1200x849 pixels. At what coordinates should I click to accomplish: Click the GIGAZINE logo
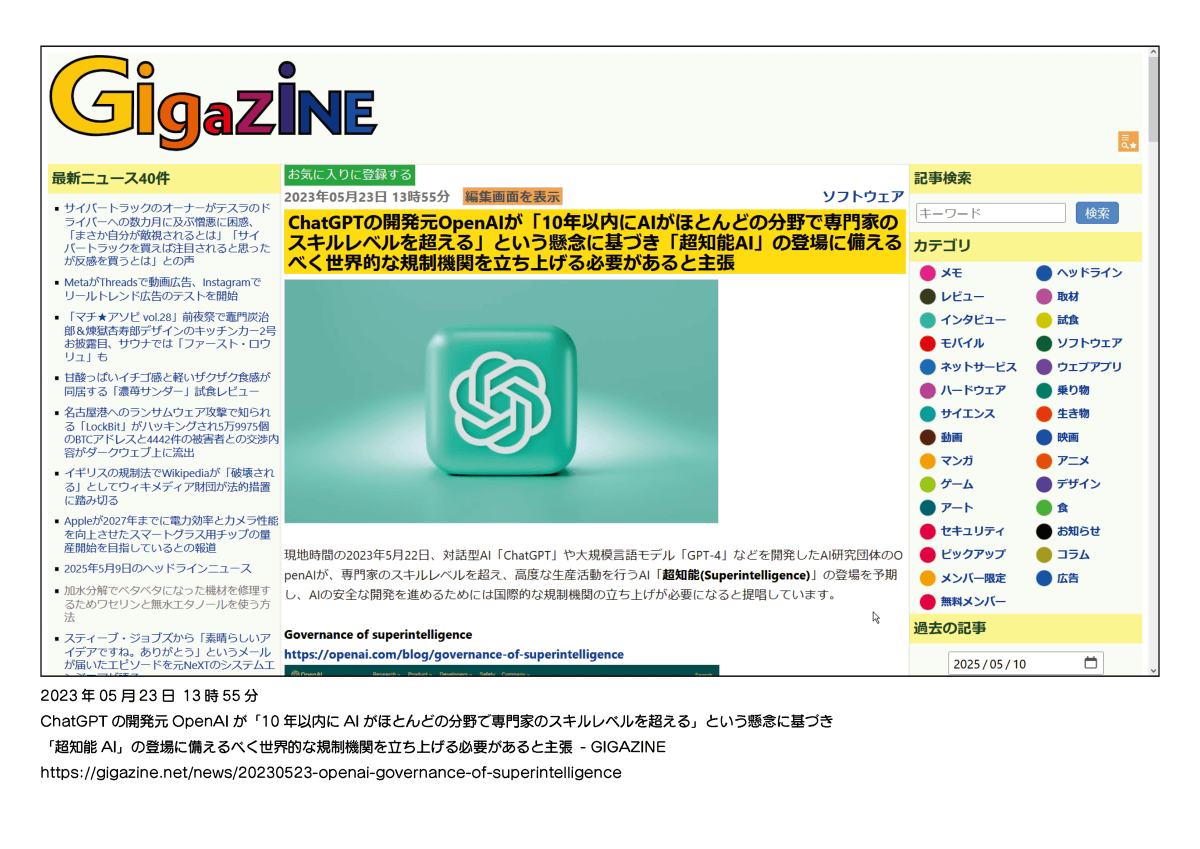click(213, 103)
